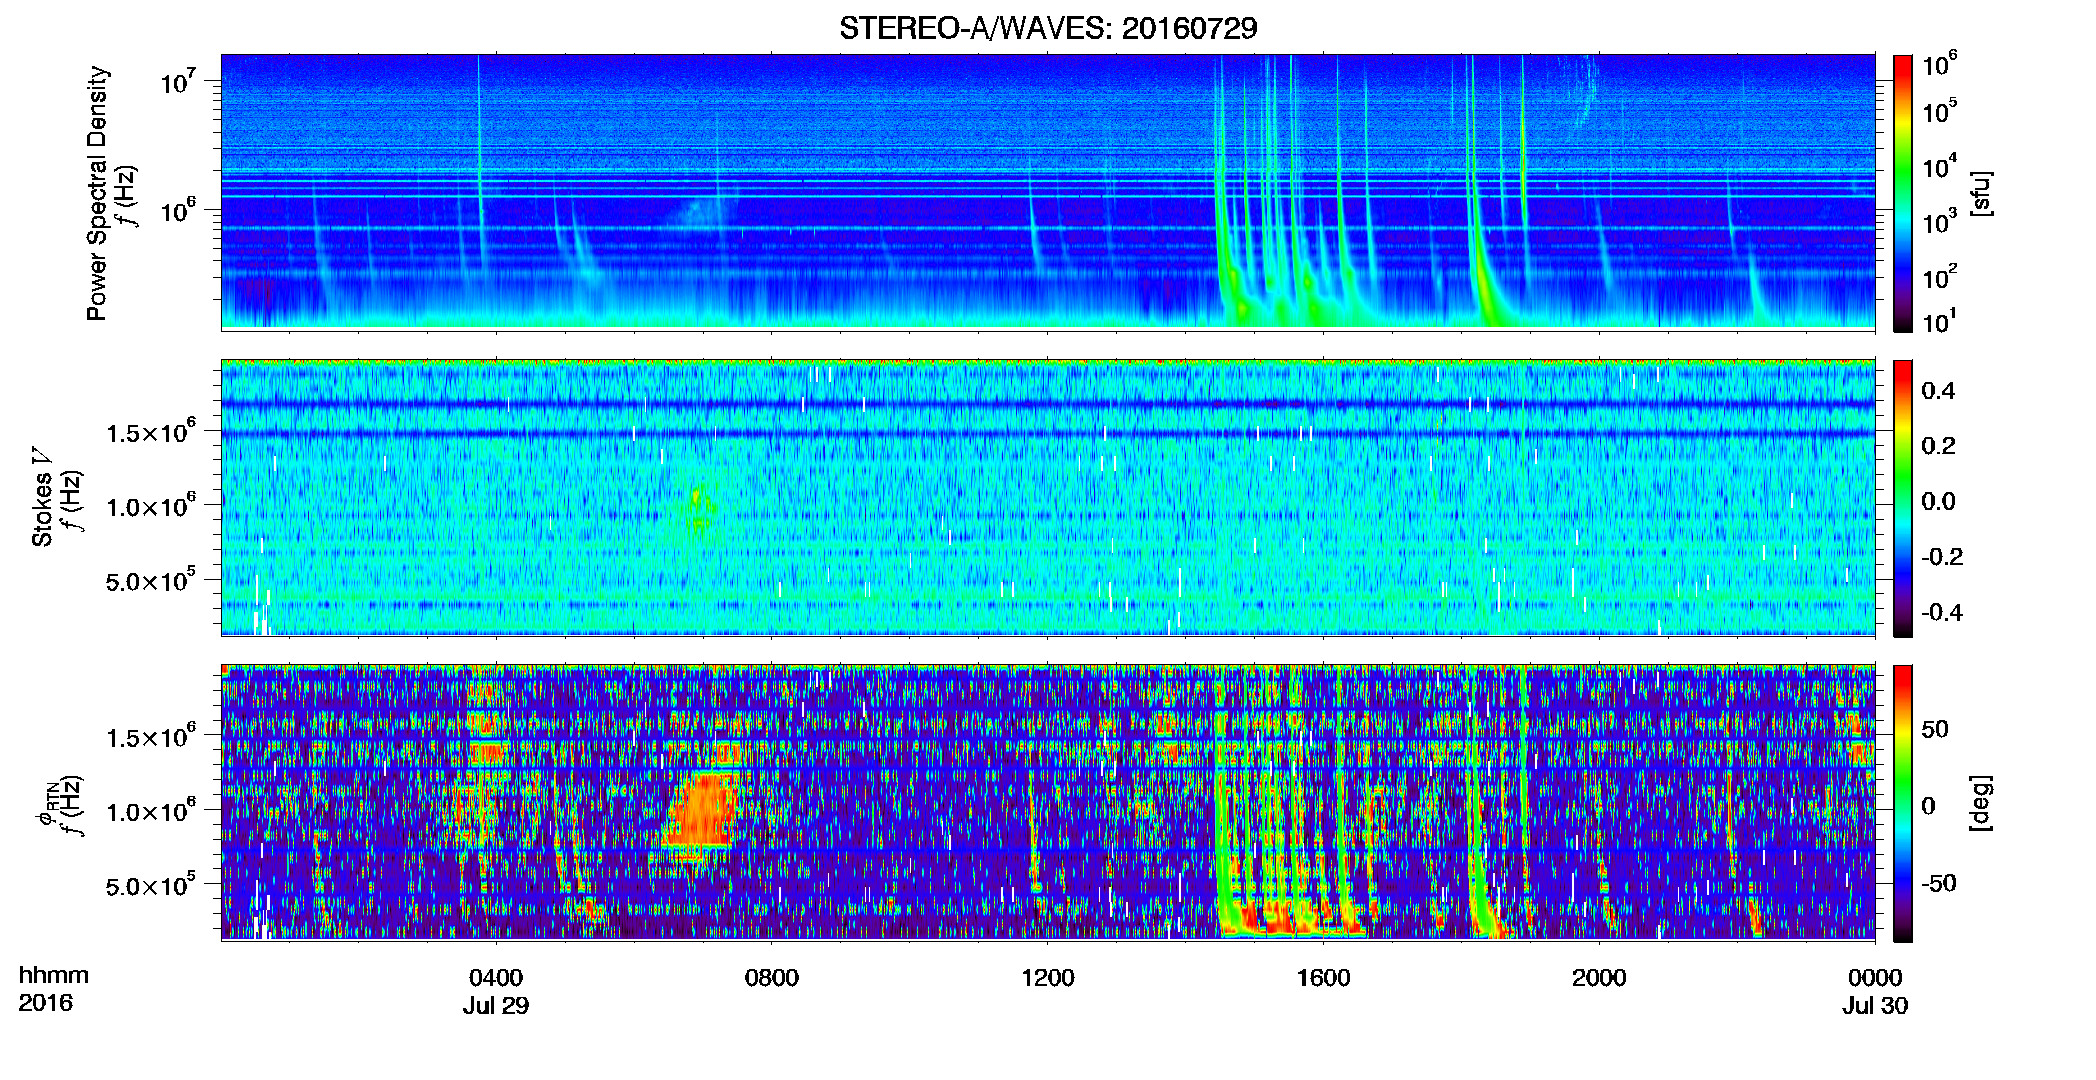Screen dimensions: 2096x1080
Task: Click the Stokes V axis label
Action: point(42,497)
